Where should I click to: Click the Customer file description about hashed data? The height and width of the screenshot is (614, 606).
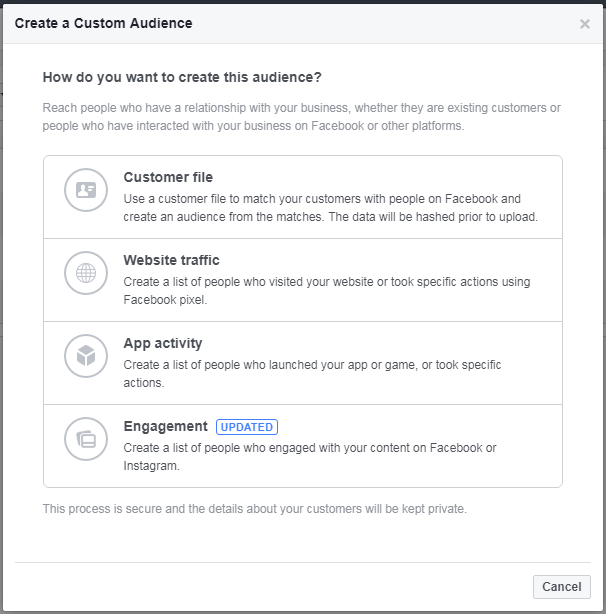point(330,208)
